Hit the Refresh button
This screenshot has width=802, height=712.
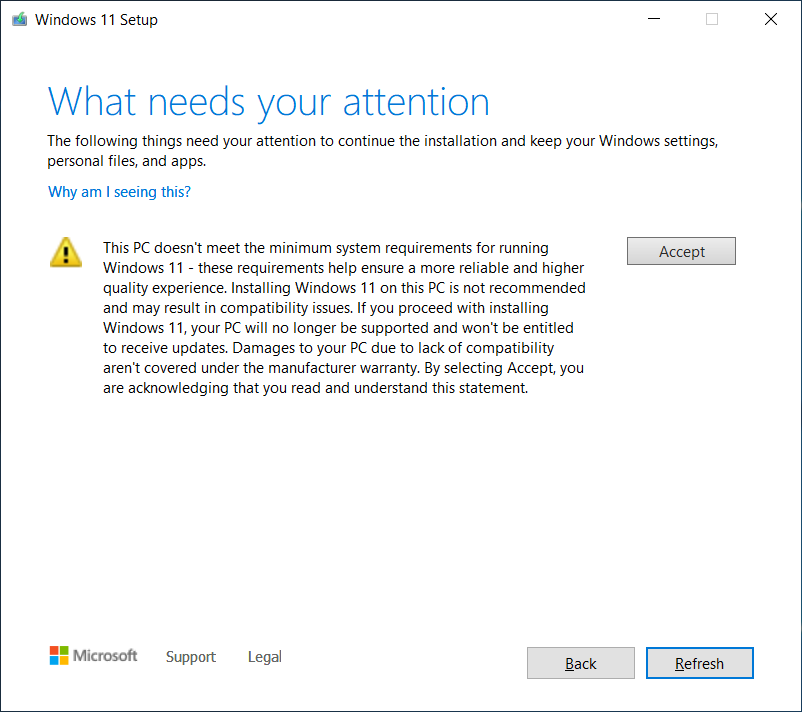(x=699, y=663)
